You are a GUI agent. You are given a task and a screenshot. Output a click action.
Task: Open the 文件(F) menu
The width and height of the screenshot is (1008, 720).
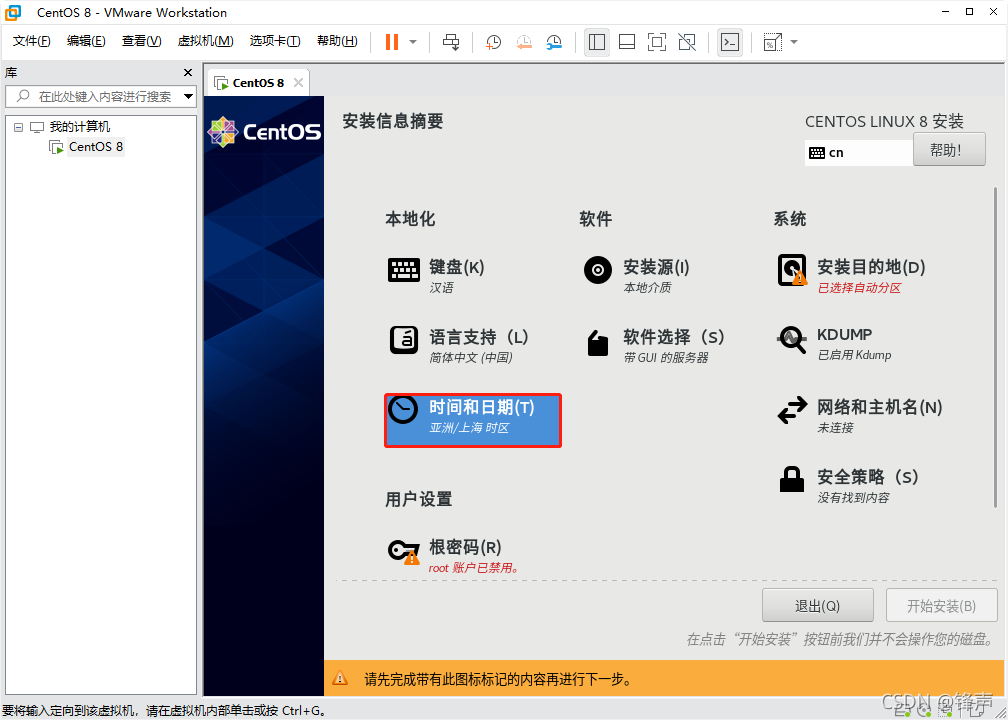click(32, 41)
